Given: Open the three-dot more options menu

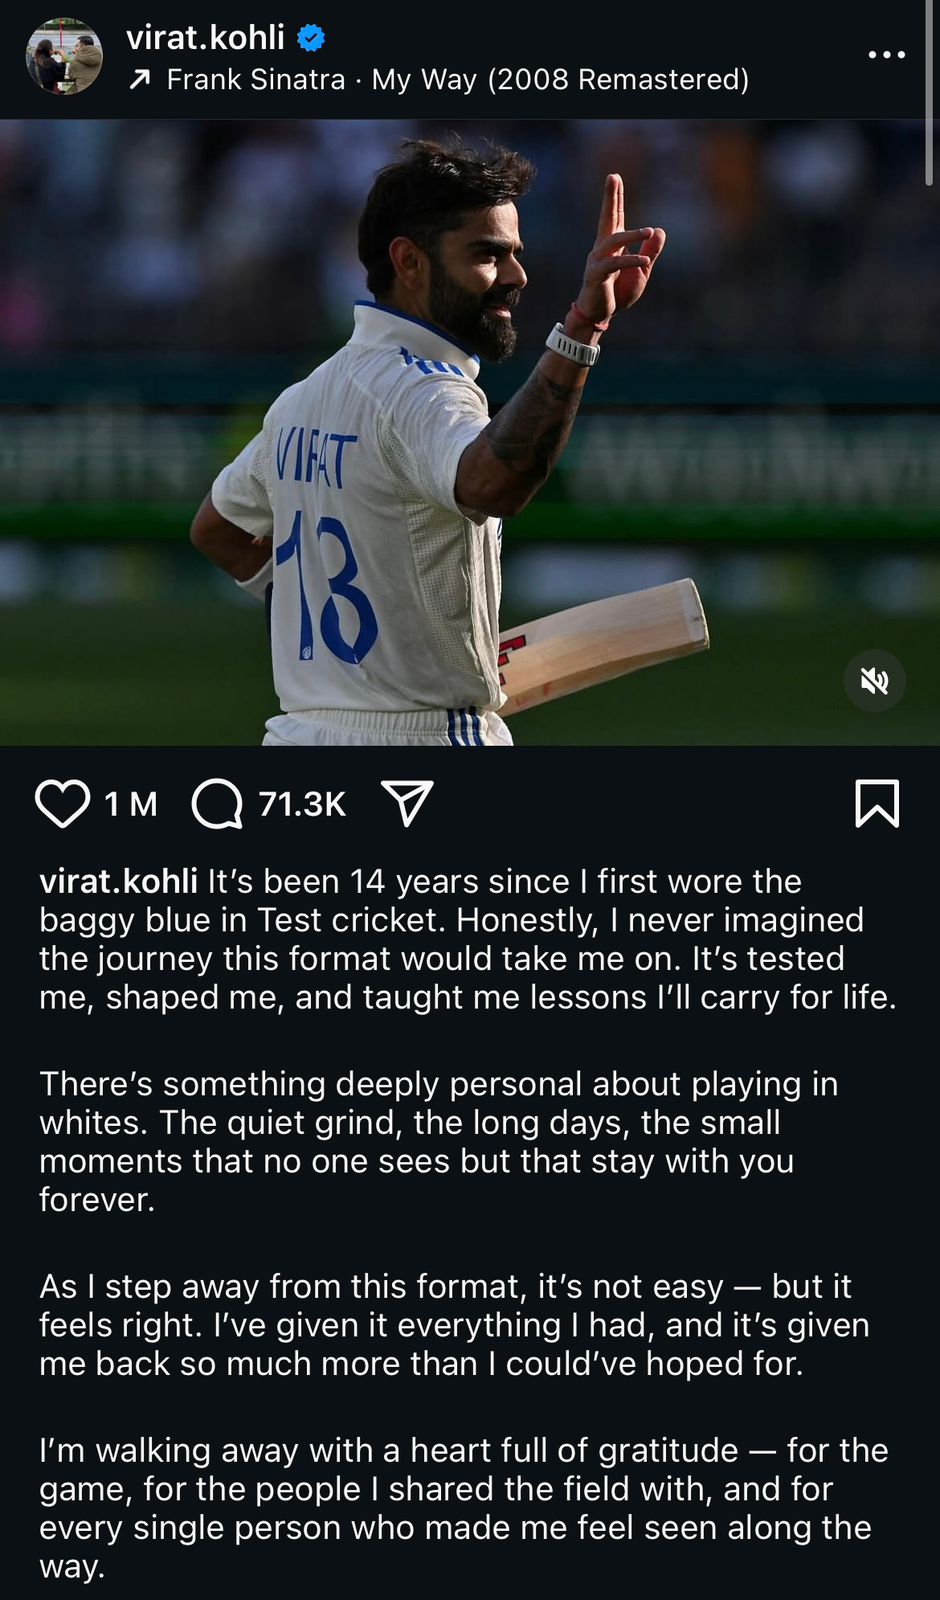Looking at the screenshot, I should pos(886,55).
